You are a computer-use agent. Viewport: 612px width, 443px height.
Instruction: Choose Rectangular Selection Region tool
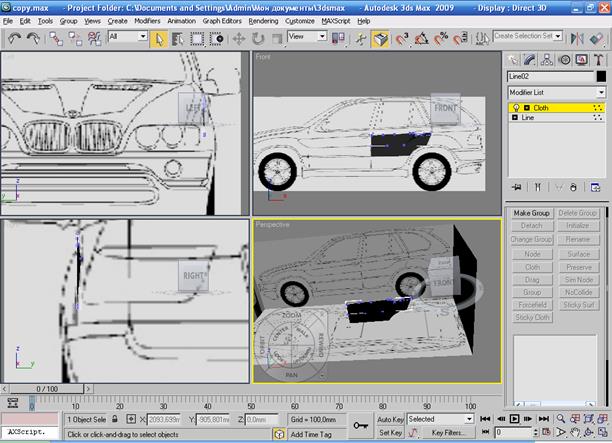(197, 39)
